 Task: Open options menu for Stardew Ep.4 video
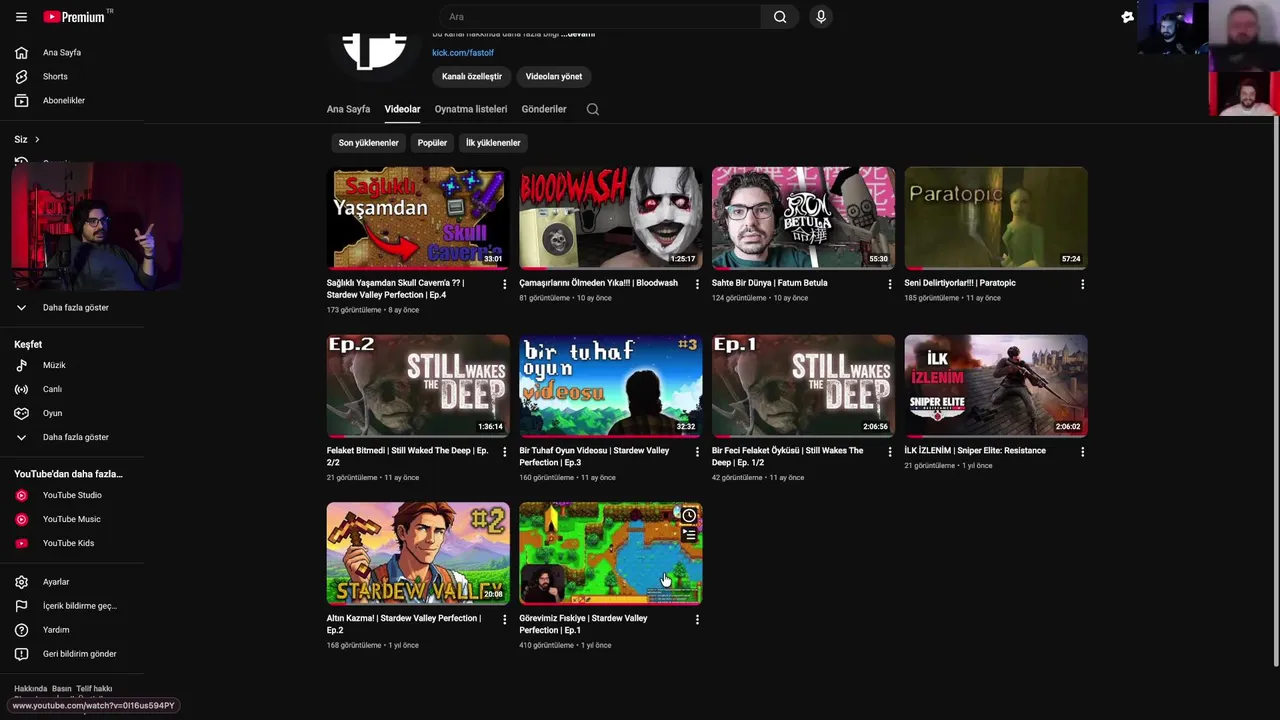pyautogui.click(x=504, y=284)
